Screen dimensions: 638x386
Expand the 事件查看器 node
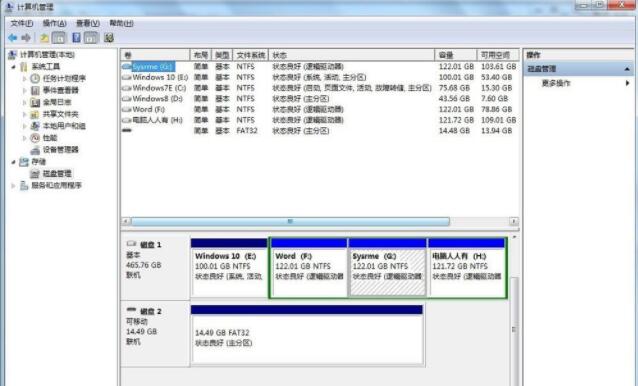24,90
